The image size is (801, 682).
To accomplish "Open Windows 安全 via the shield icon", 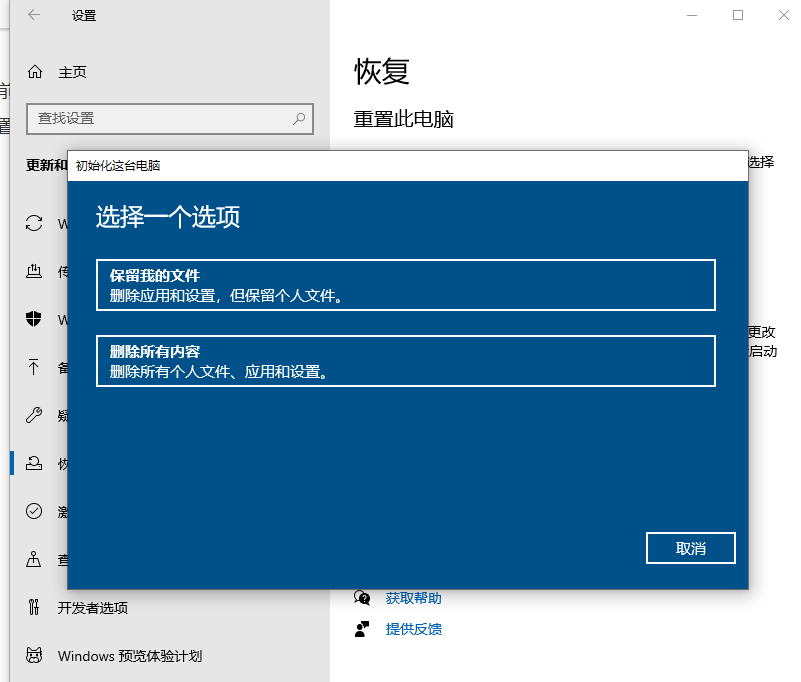I will click(x=34, y=319).
